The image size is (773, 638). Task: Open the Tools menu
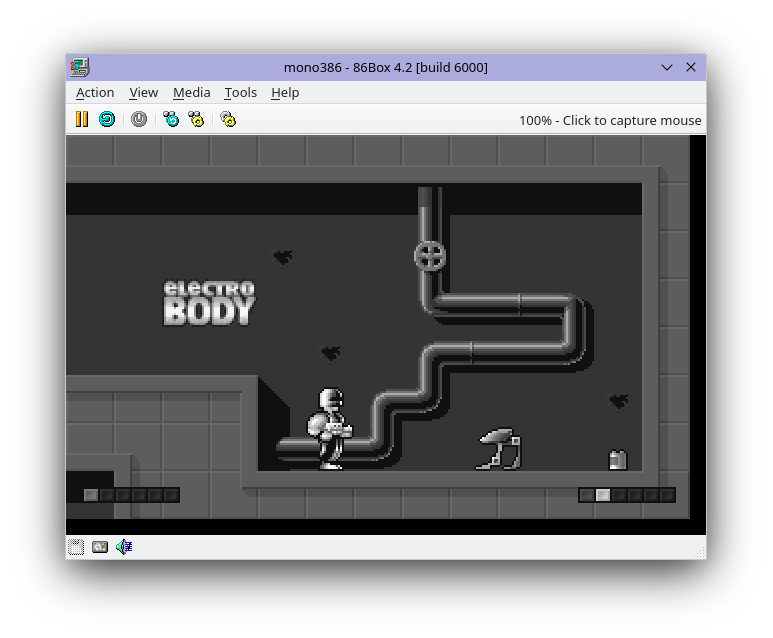(x=241, y=93)
